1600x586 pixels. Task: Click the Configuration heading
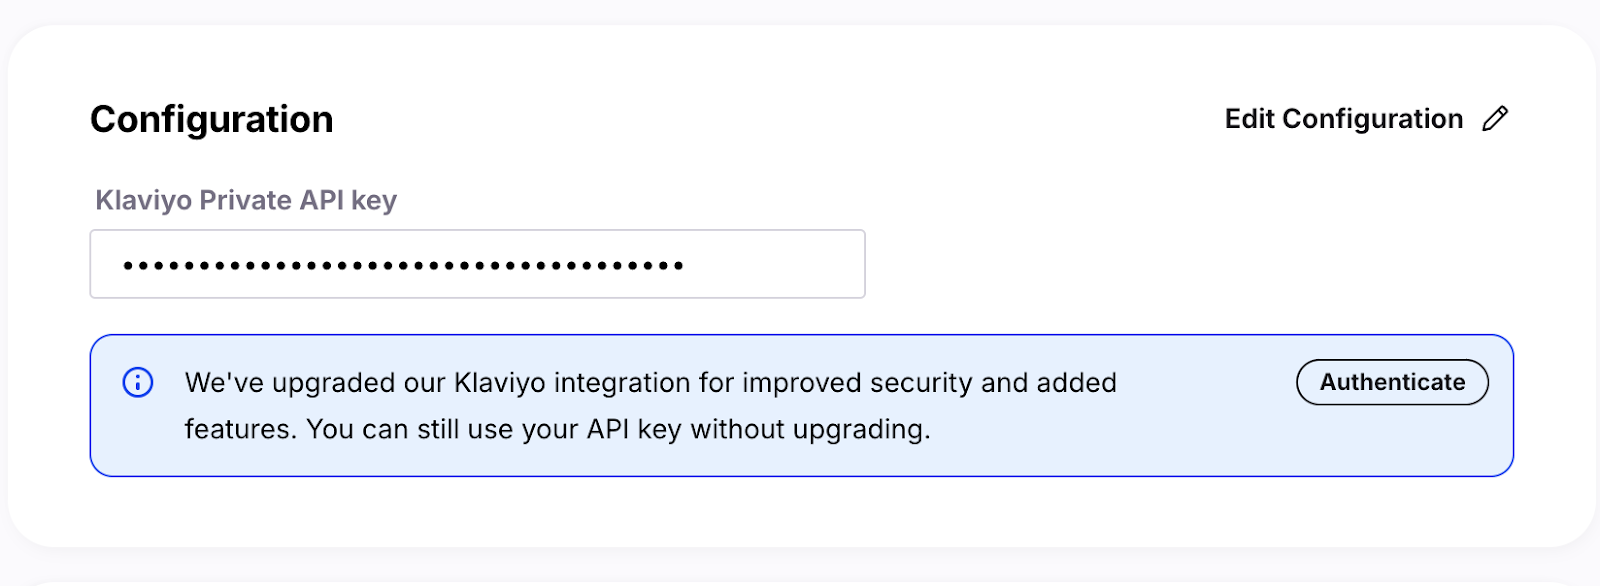coord(211,119)
